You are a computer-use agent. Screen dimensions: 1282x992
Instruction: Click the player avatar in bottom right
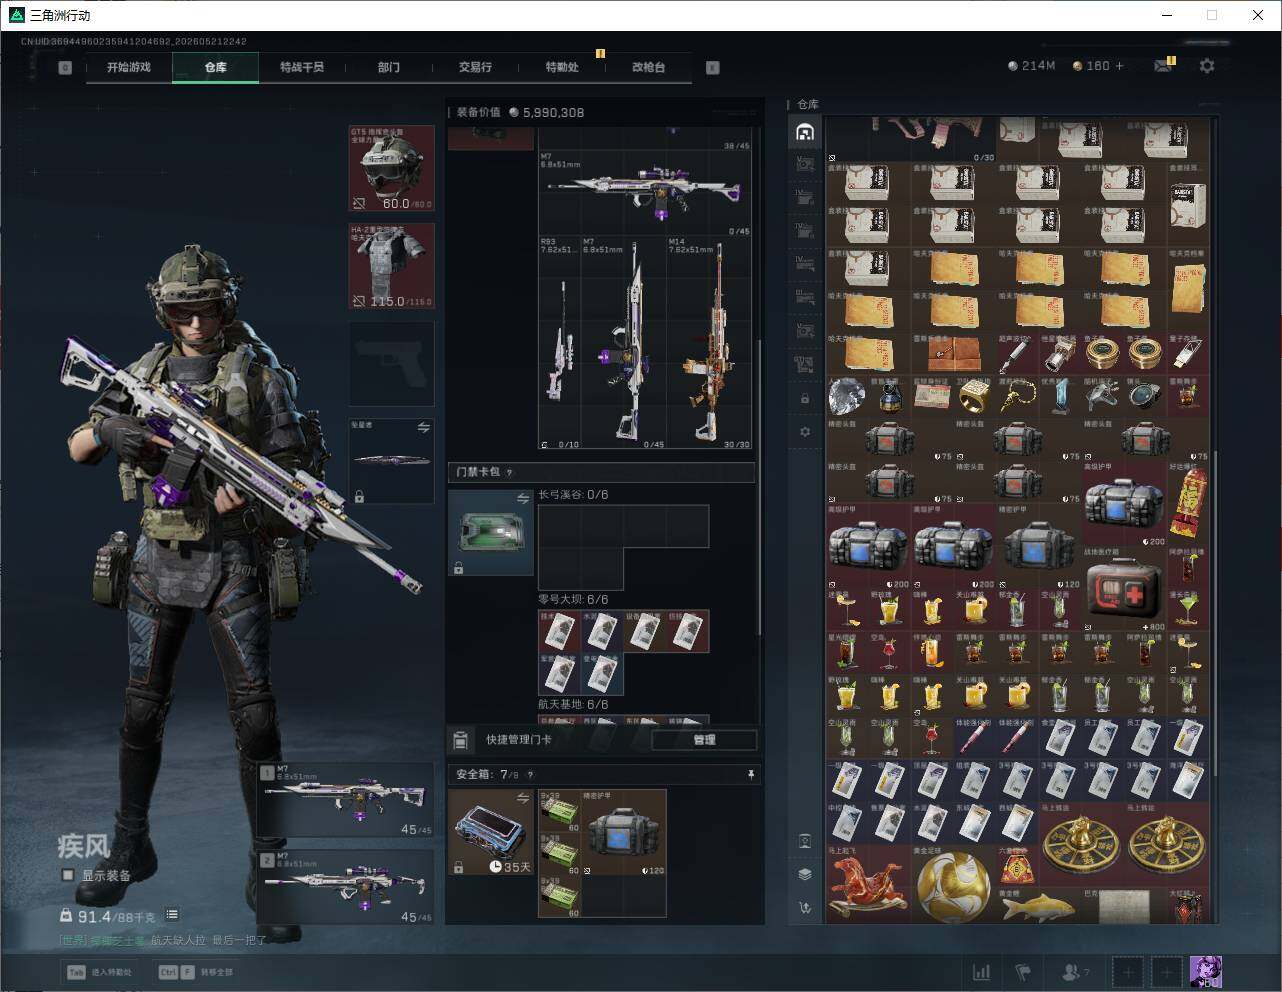(x=1205, y=971)
